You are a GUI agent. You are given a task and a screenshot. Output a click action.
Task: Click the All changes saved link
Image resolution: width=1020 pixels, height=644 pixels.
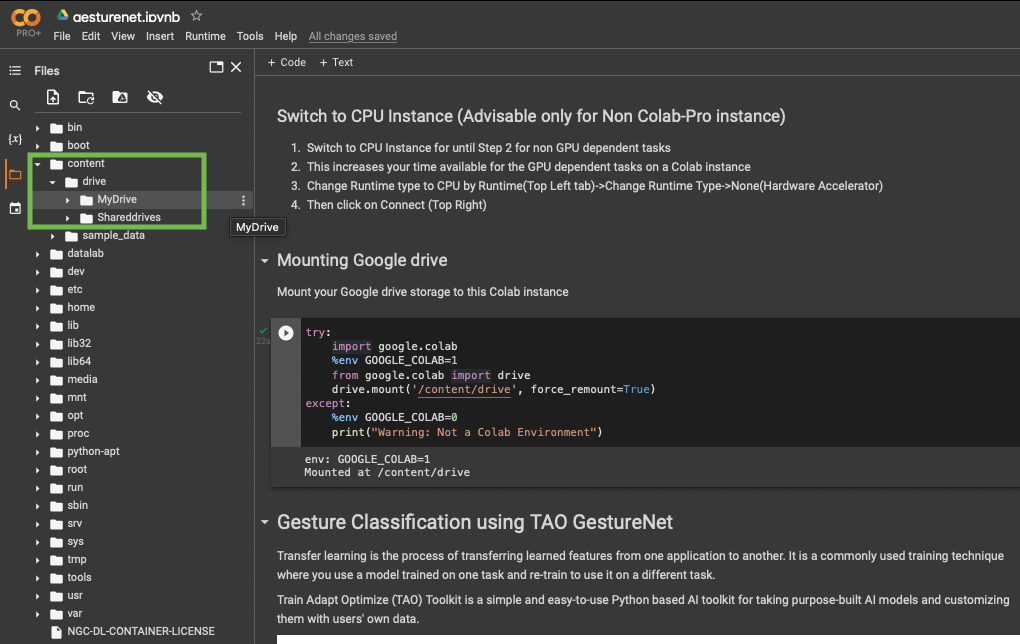pos(352,36)
